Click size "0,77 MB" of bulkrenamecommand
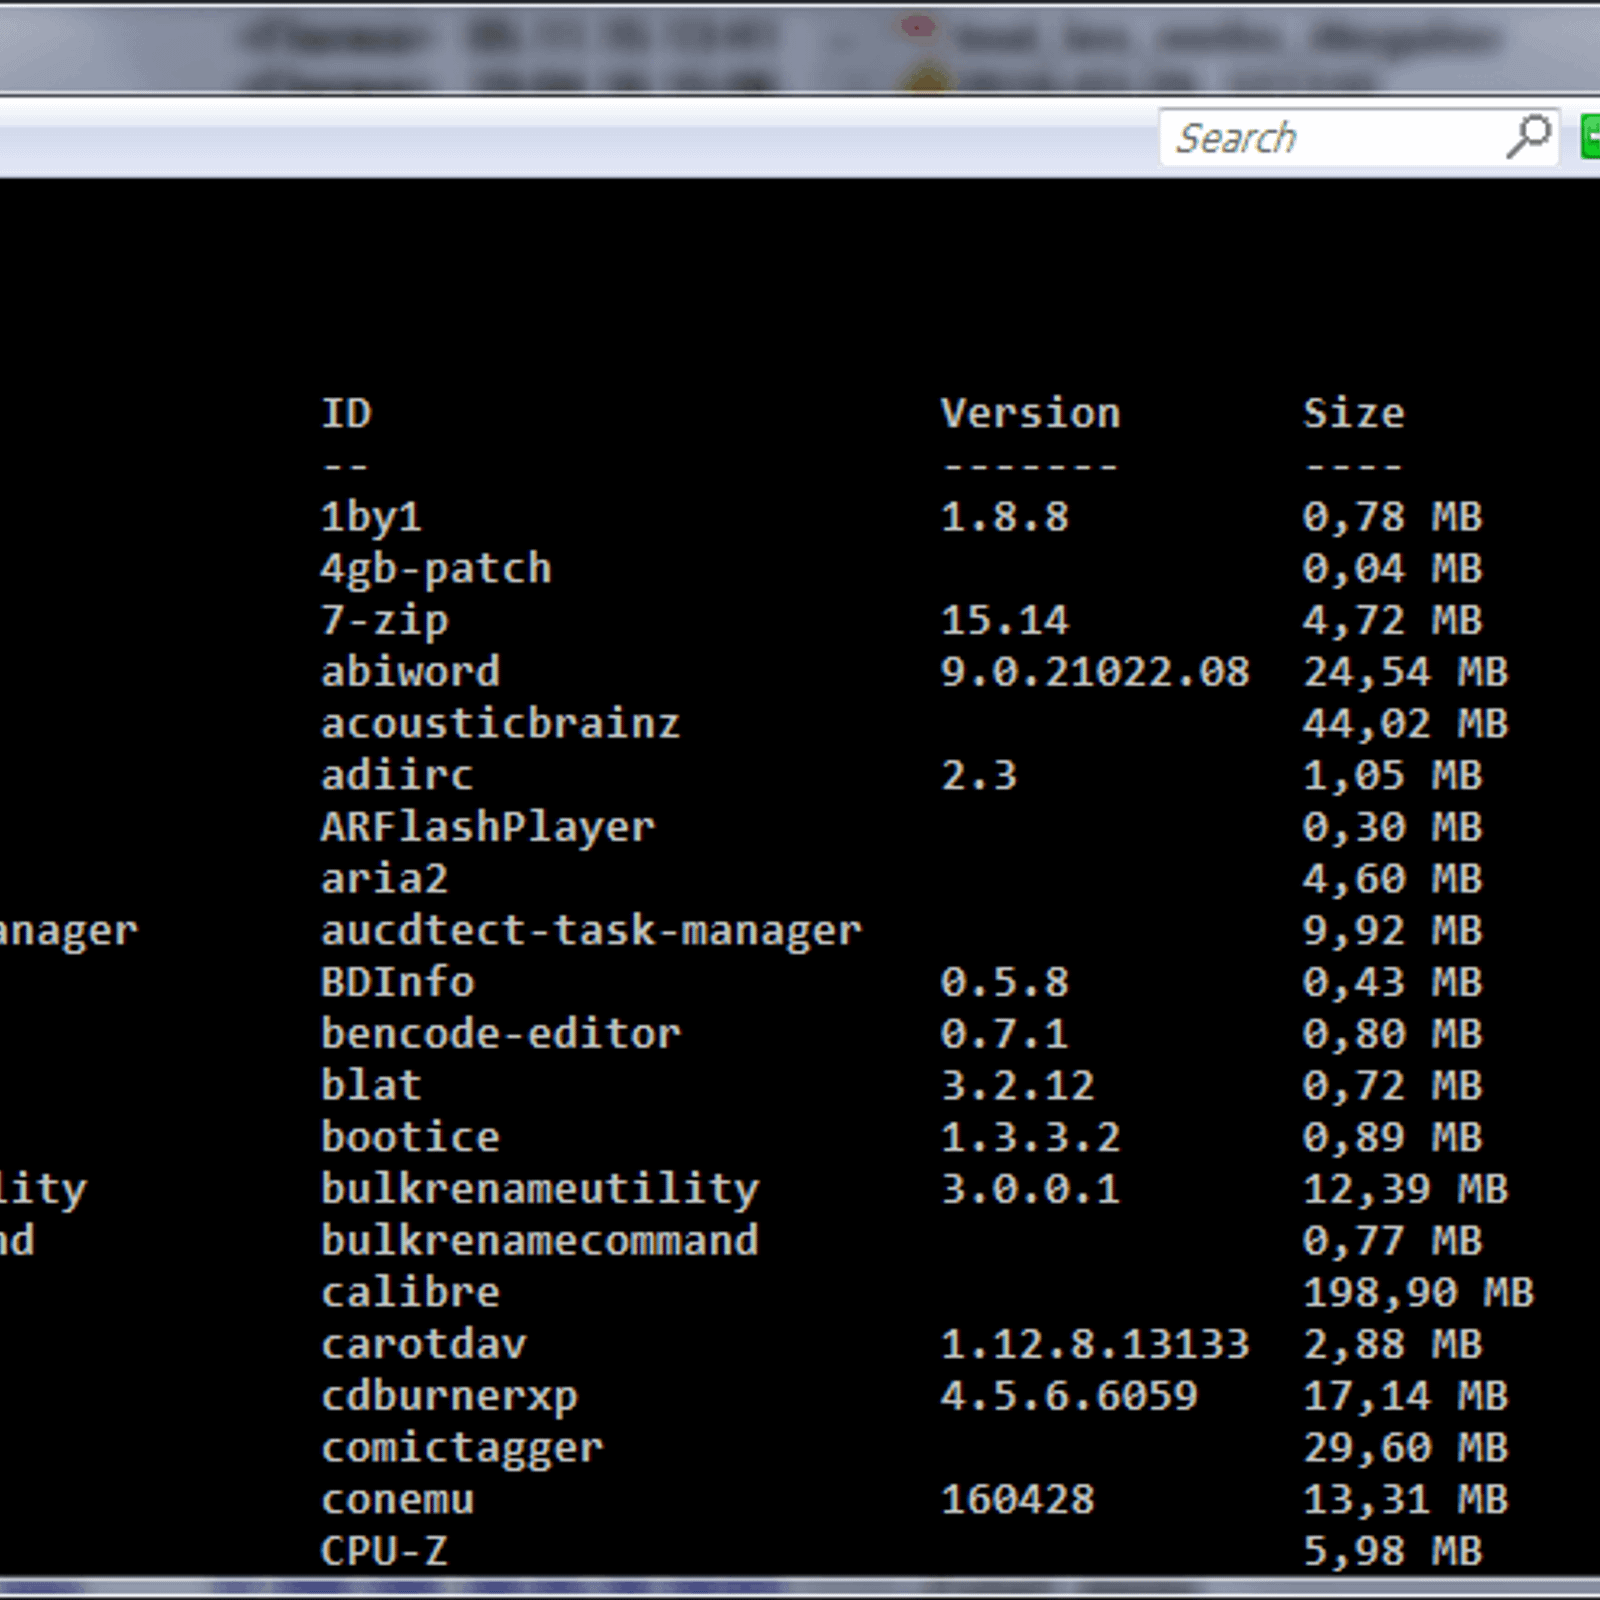This screenshot has height=1600, width=1600. 1392,1241
